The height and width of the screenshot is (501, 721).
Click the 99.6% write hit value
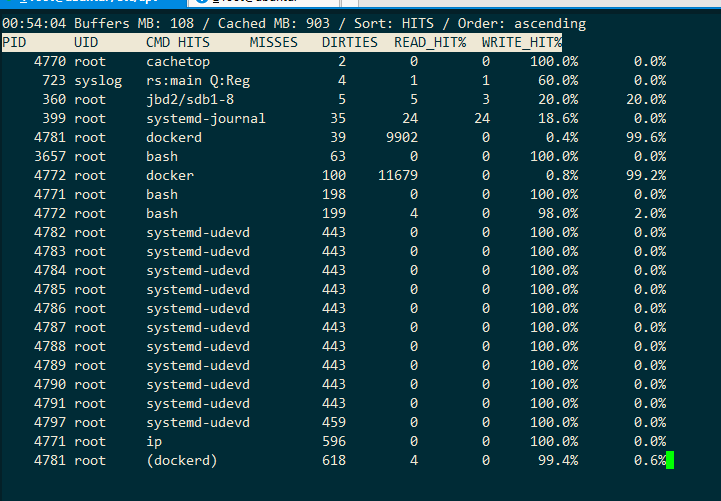click(646, 137)
